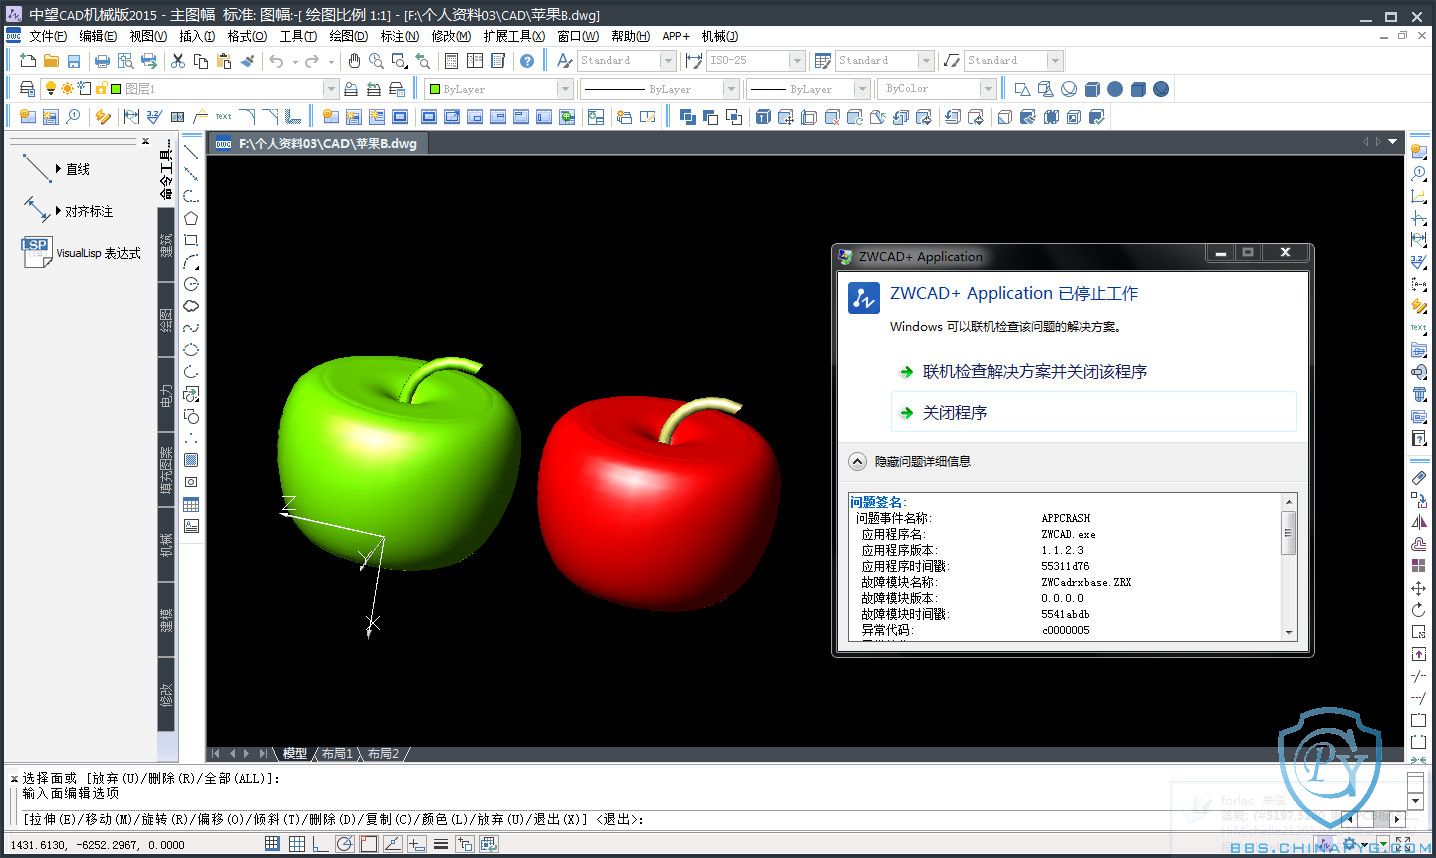
Task: Switch to the 布局1 layout tab
Action: 338,754
